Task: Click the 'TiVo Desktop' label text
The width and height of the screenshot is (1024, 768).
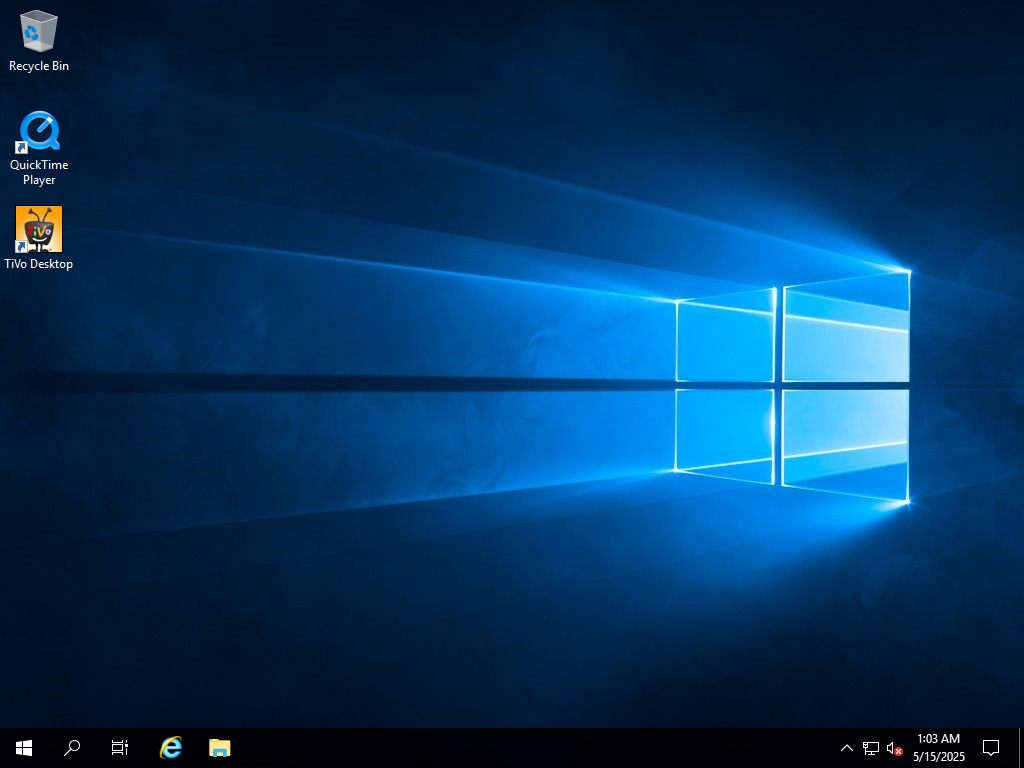Action: 39,264
